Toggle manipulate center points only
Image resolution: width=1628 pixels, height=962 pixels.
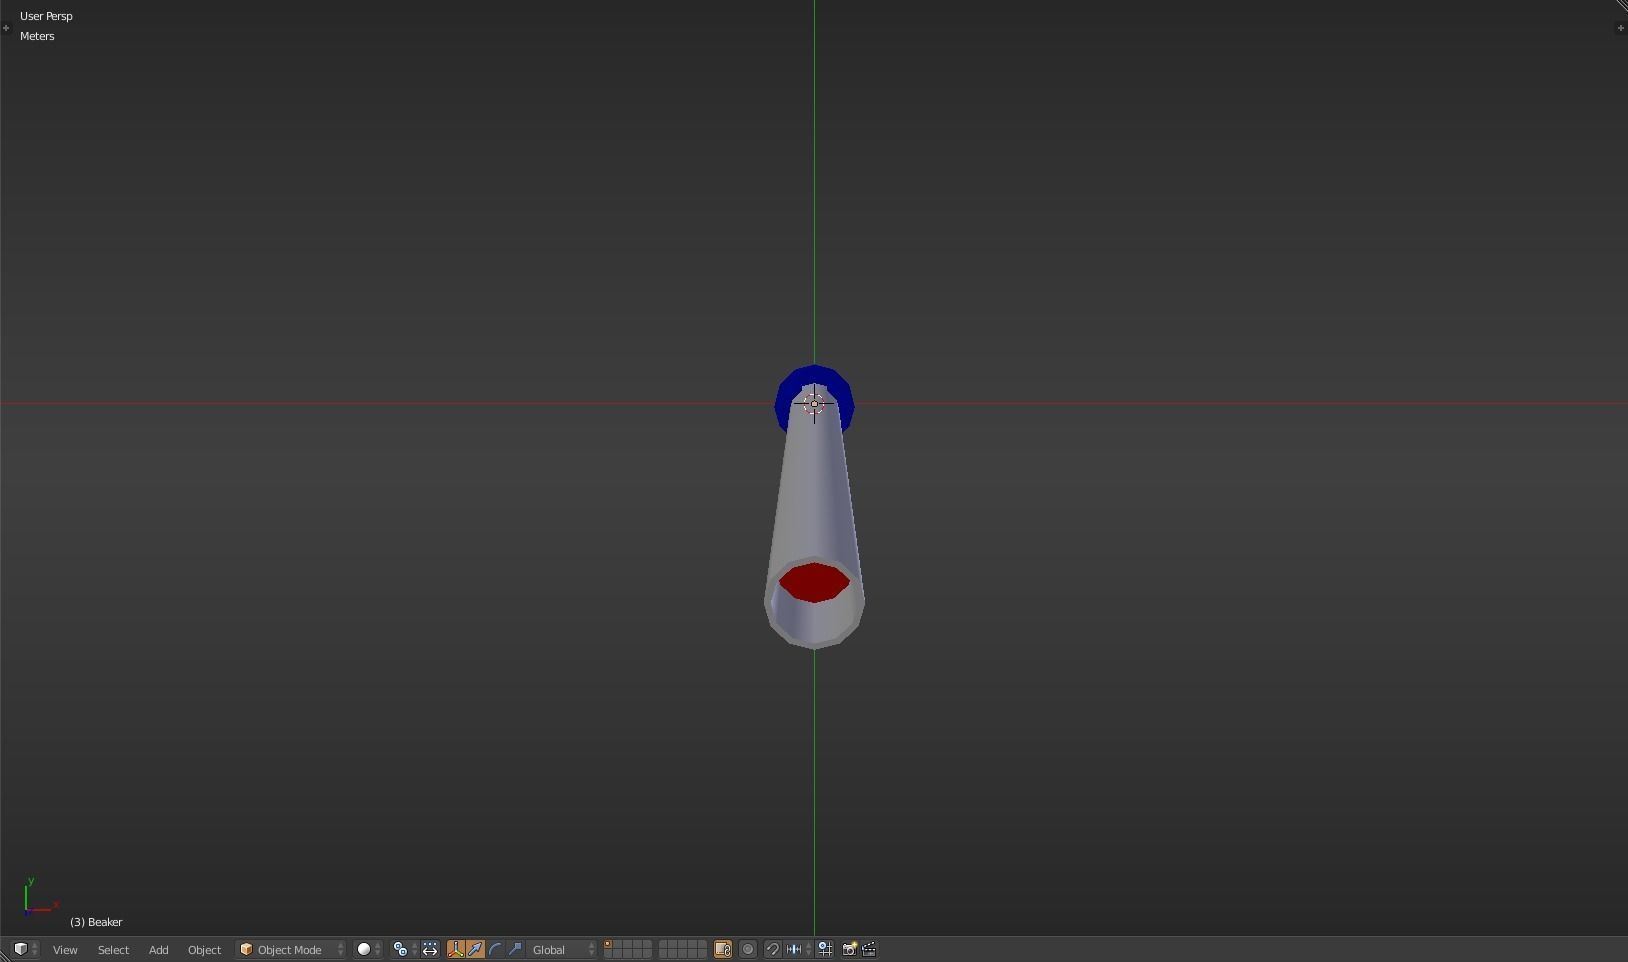coord(430,949)
